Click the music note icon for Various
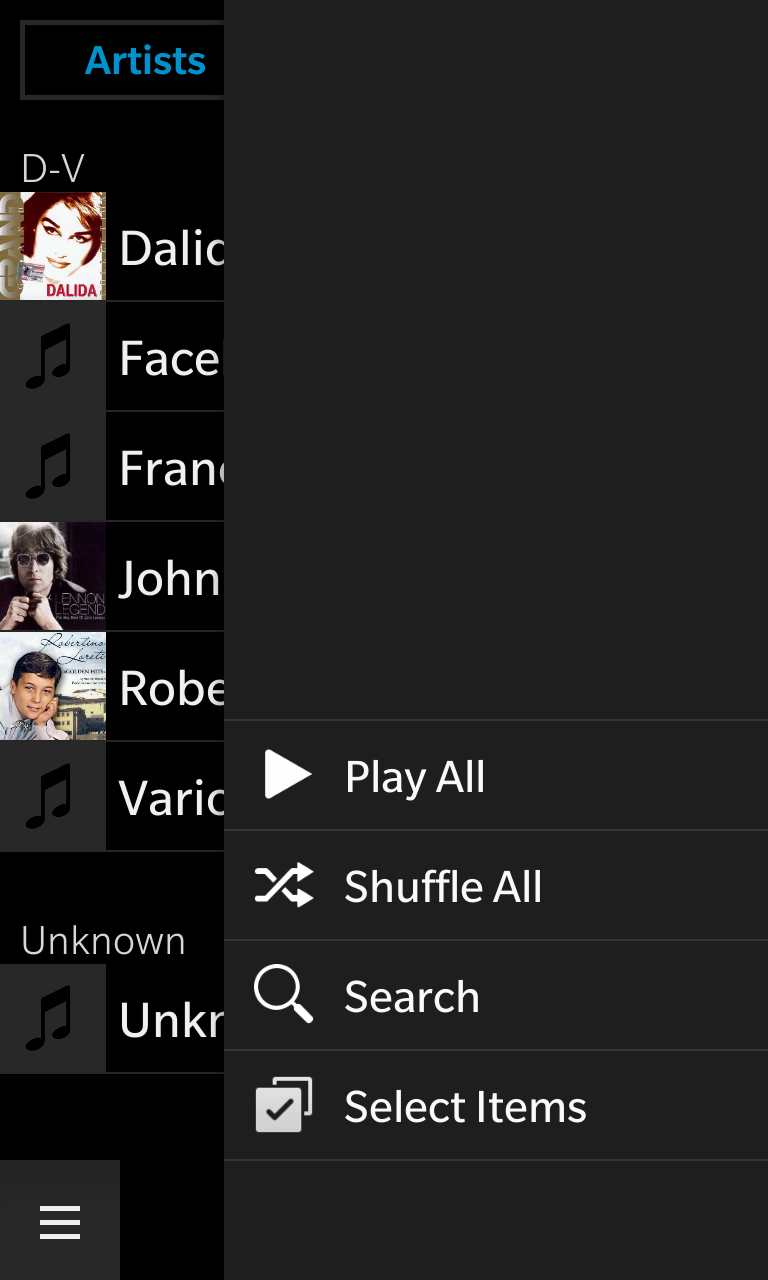The width and height of the screenshot is (768, 1280). click(52, 797)
